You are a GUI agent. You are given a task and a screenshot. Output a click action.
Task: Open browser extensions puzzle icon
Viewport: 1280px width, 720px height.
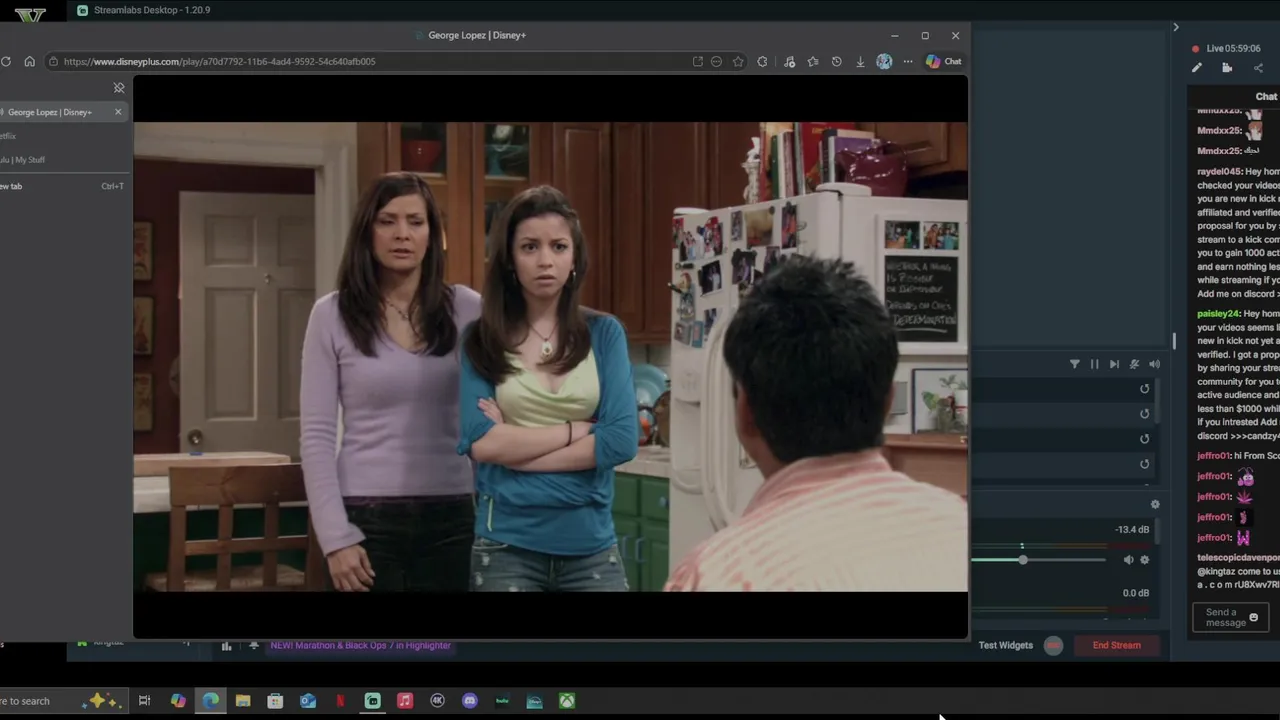(763, 61)
